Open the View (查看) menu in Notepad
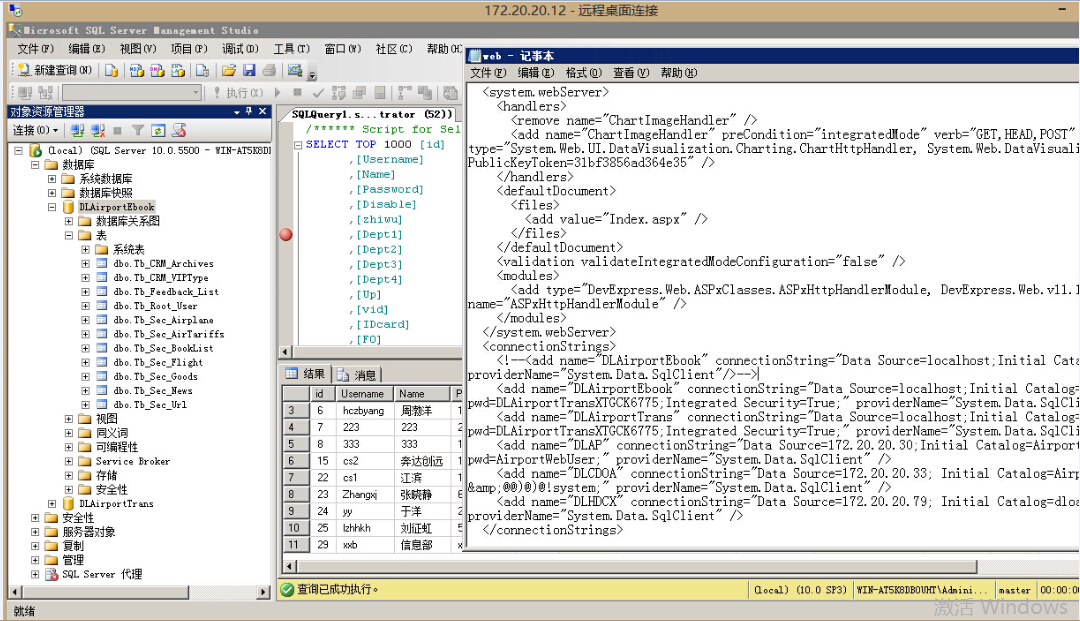1080x621 pixels. [631, 73]
